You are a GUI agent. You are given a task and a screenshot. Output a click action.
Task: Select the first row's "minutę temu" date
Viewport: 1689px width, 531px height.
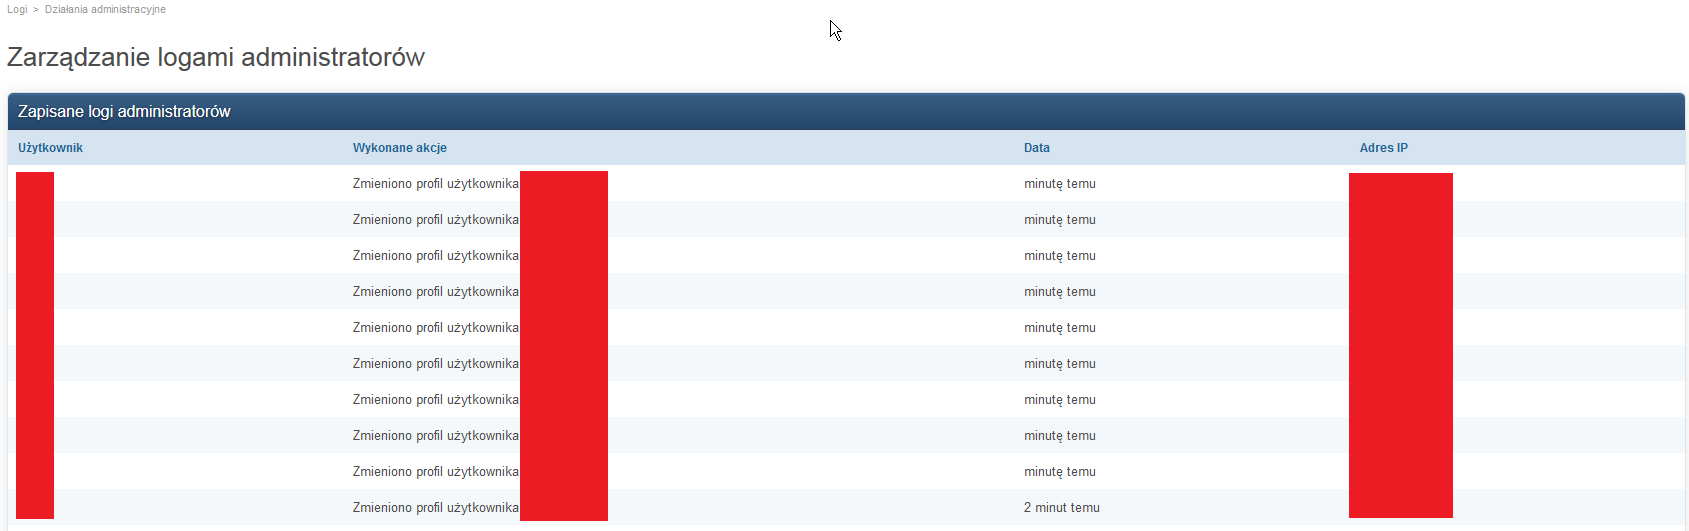tap(1059, 184)
